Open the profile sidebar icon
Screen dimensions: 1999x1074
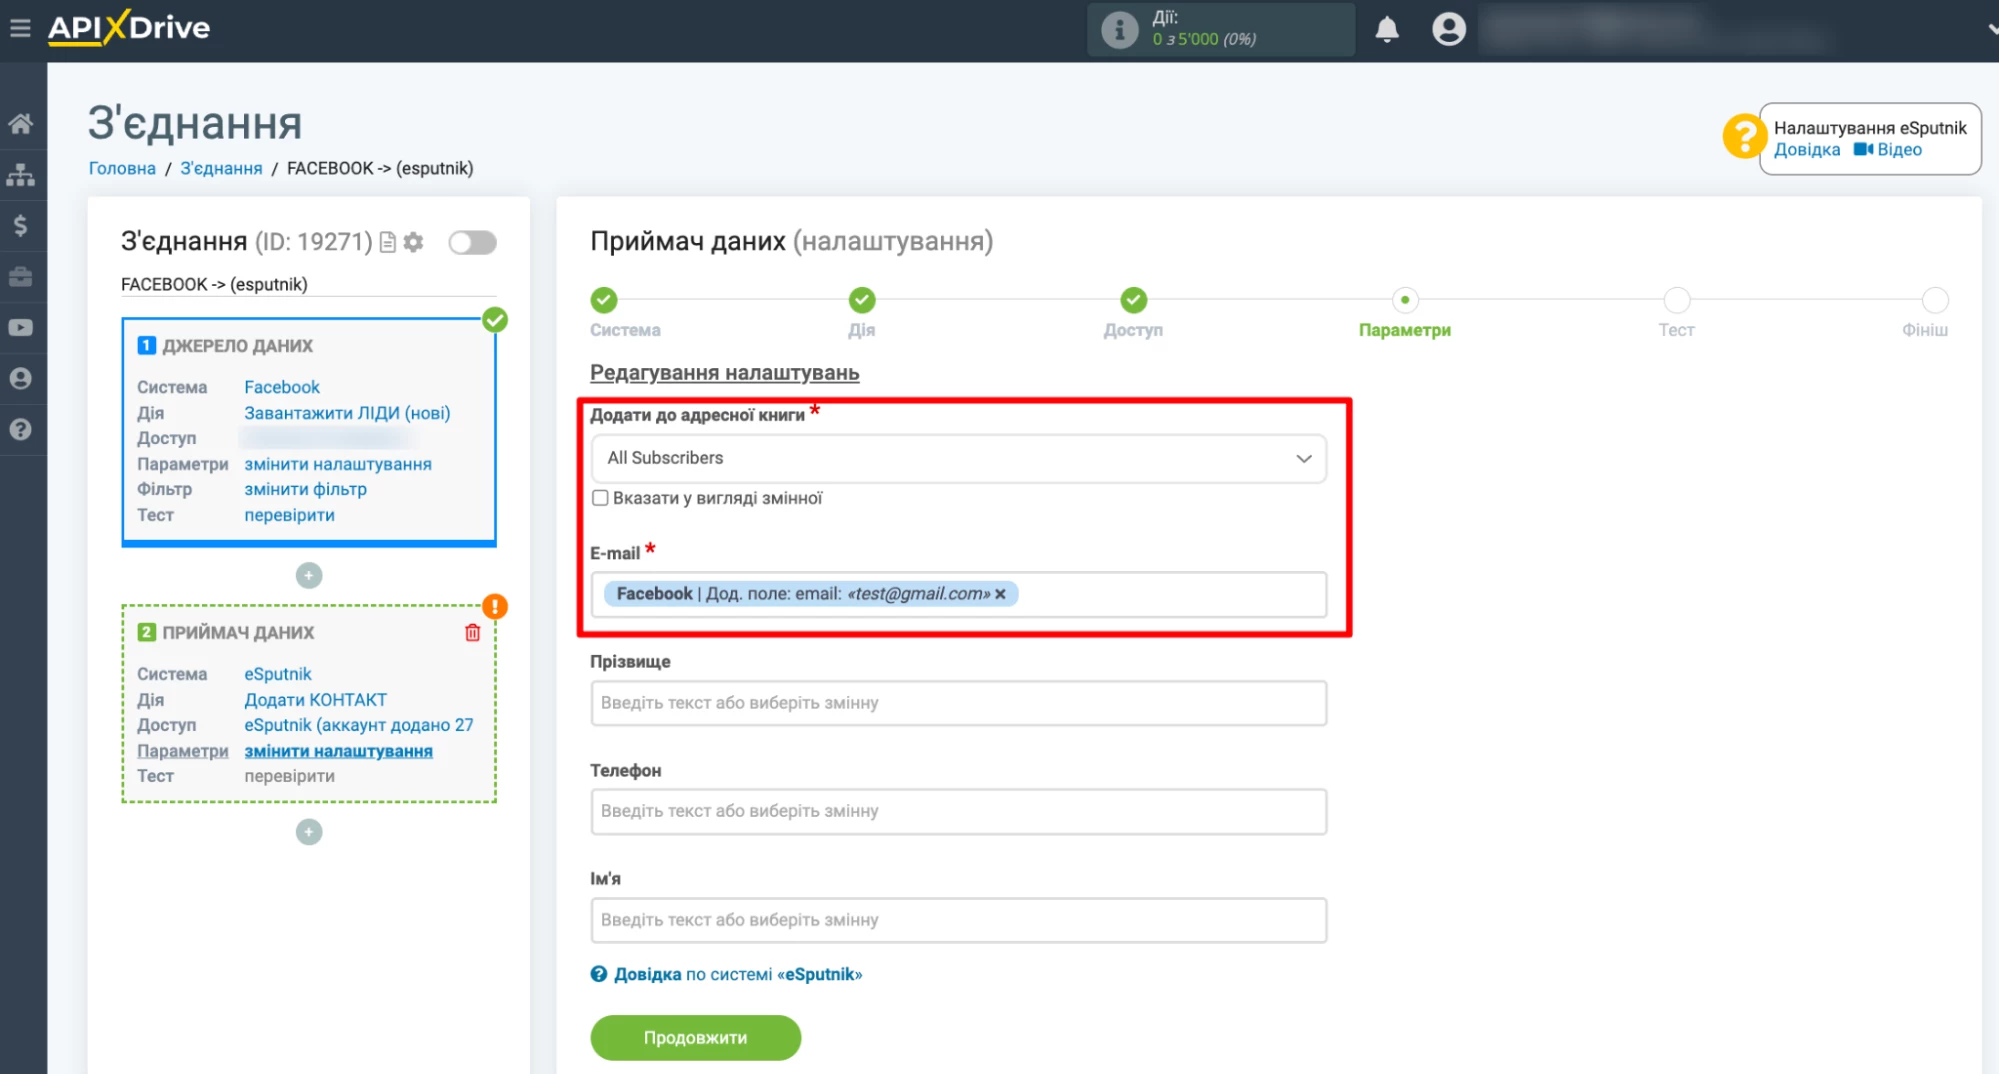pyautogui.click(x=21, y=379)
